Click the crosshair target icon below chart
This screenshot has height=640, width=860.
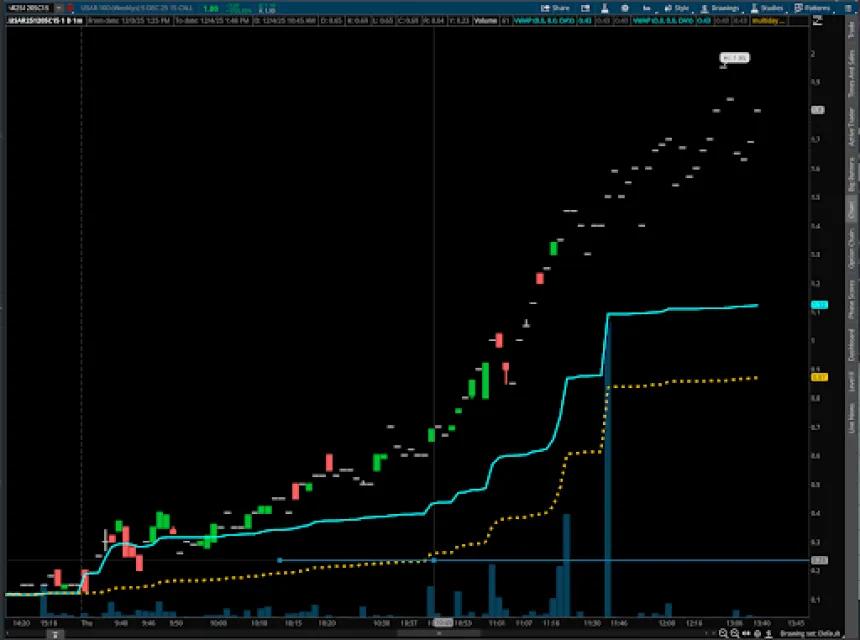(757, 633)
